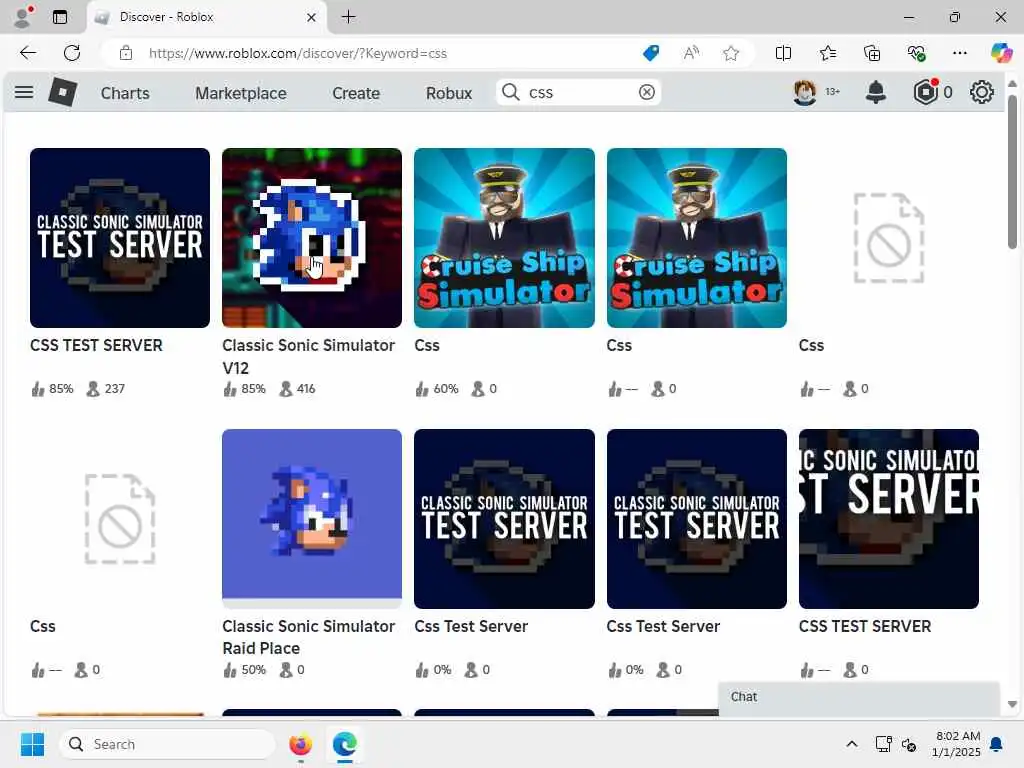Select the Robux nav item
This screenshot has width=1024, height=768.
click(x=449, y=93)
